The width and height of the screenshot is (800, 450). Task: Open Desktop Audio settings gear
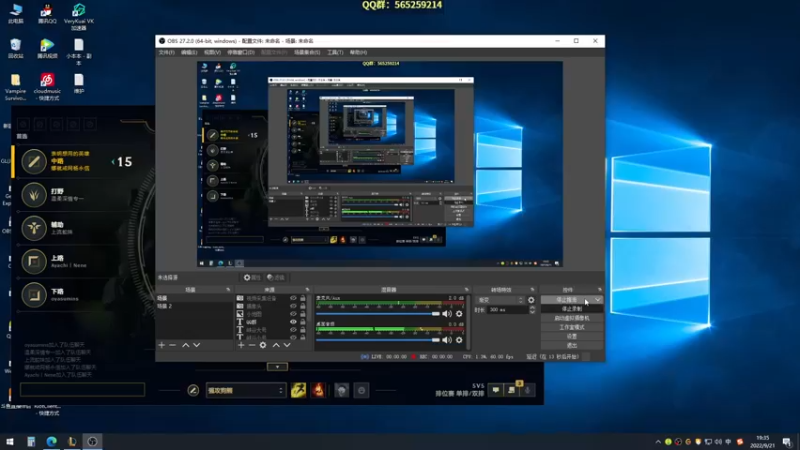[x=459, y=340]
